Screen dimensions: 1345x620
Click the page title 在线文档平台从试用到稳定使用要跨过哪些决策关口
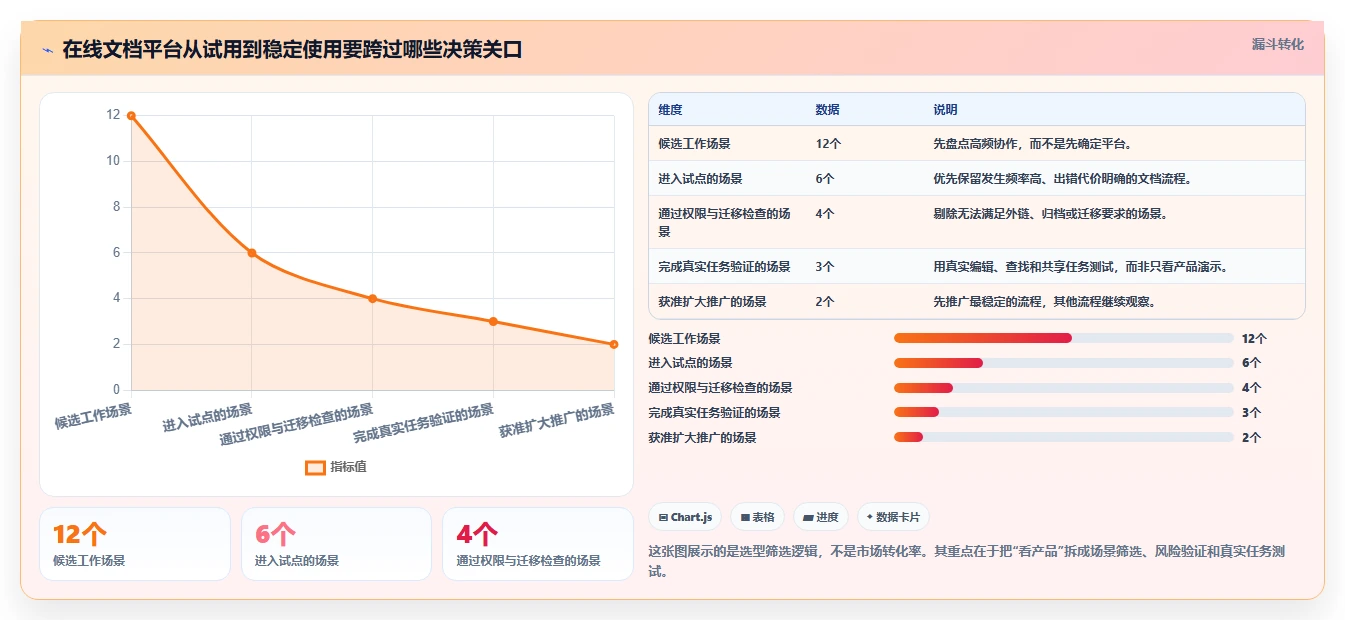point(292,50)
